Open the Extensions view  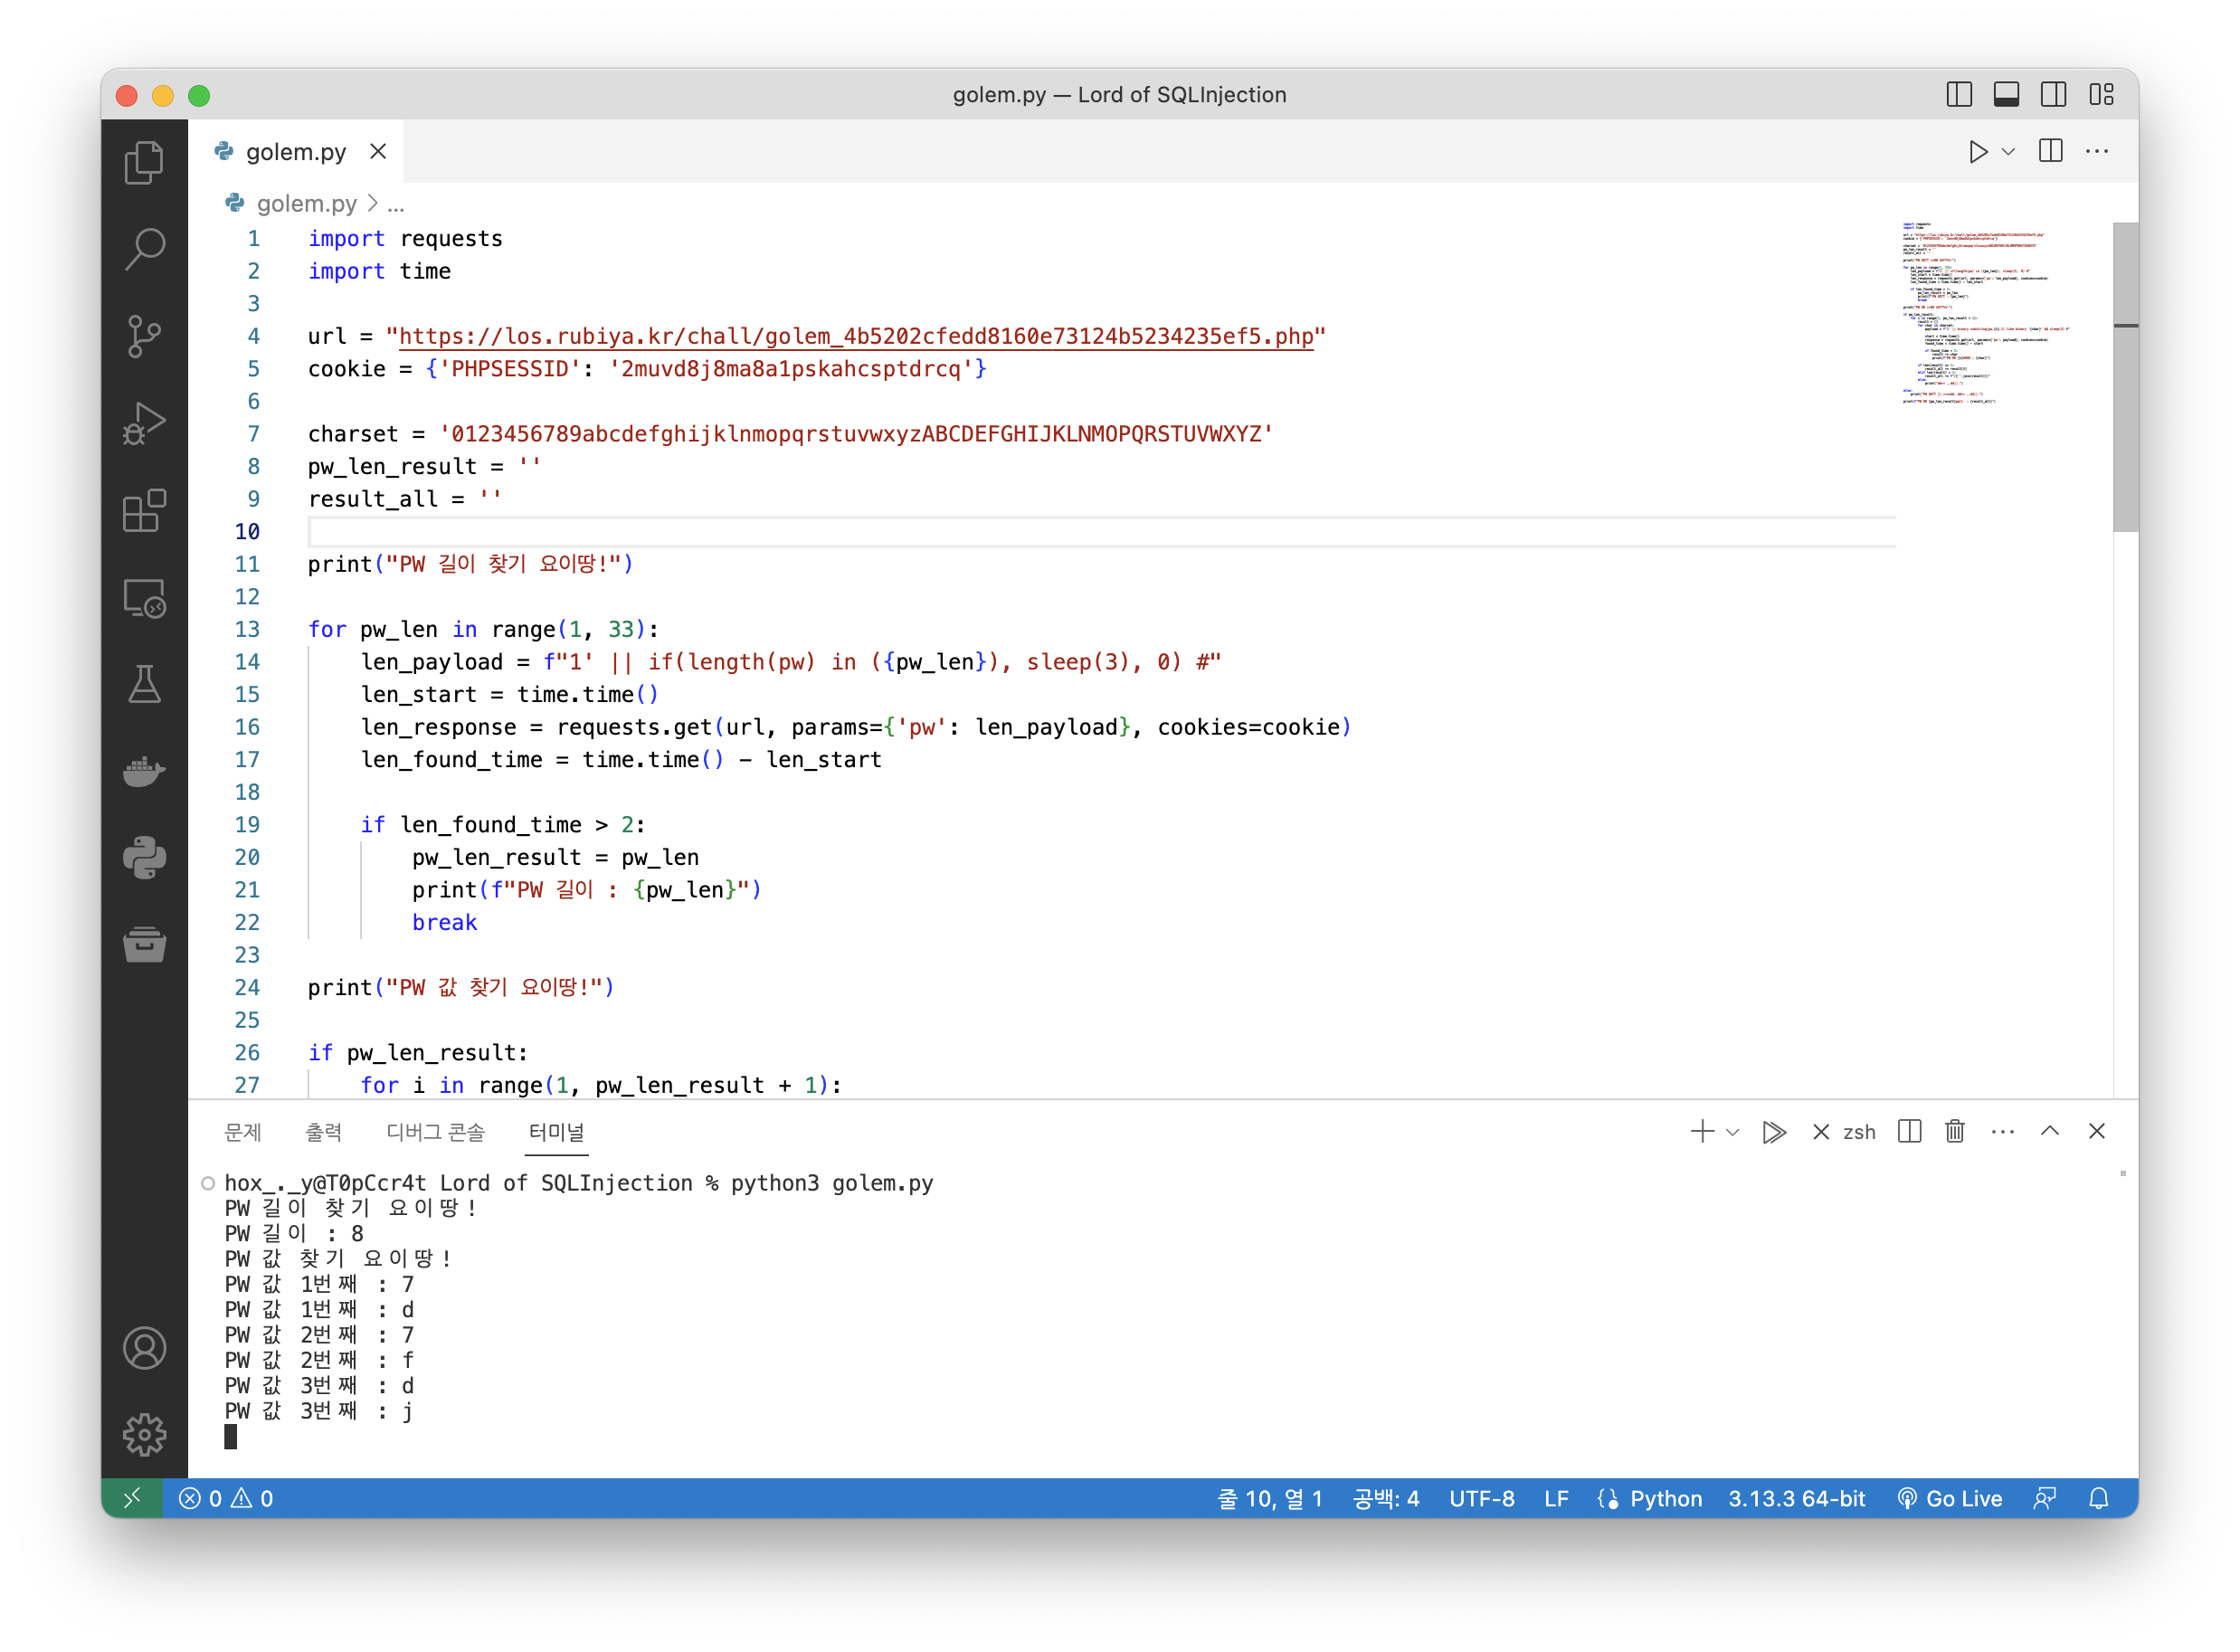(x=144, y=511)
